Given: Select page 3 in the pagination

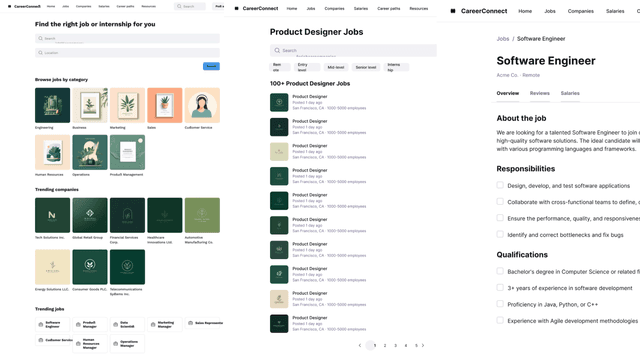Looking at the screenshot, I should tap(395, 345).
